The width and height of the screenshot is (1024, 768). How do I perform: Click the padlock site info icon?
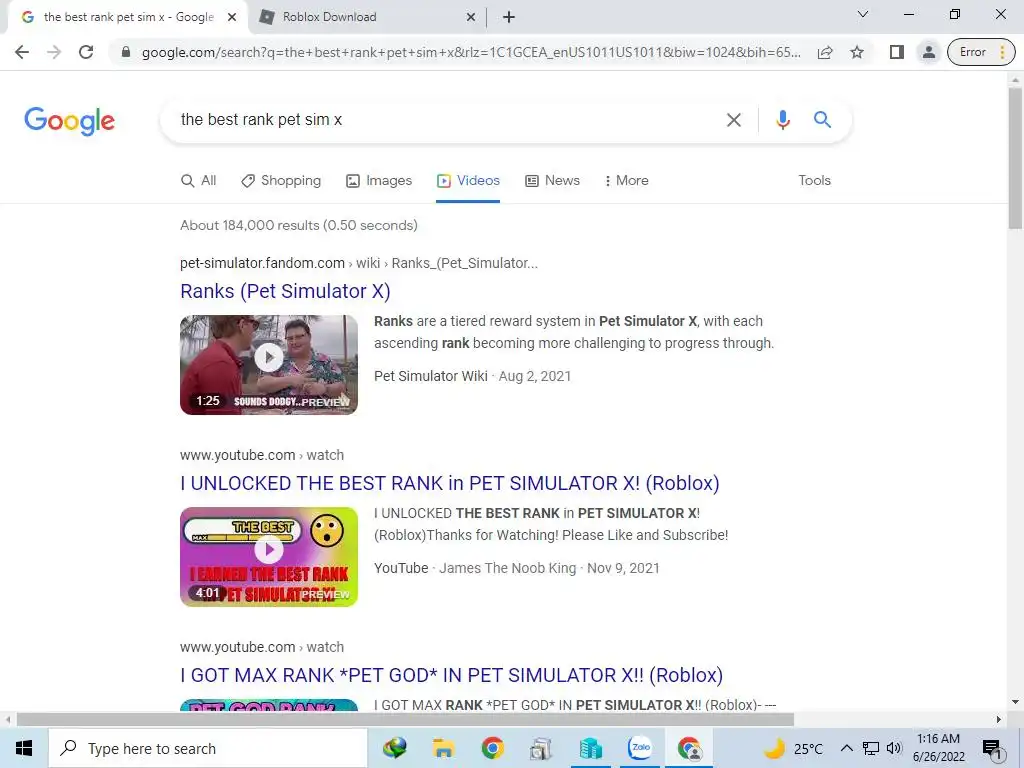[126, 52]
